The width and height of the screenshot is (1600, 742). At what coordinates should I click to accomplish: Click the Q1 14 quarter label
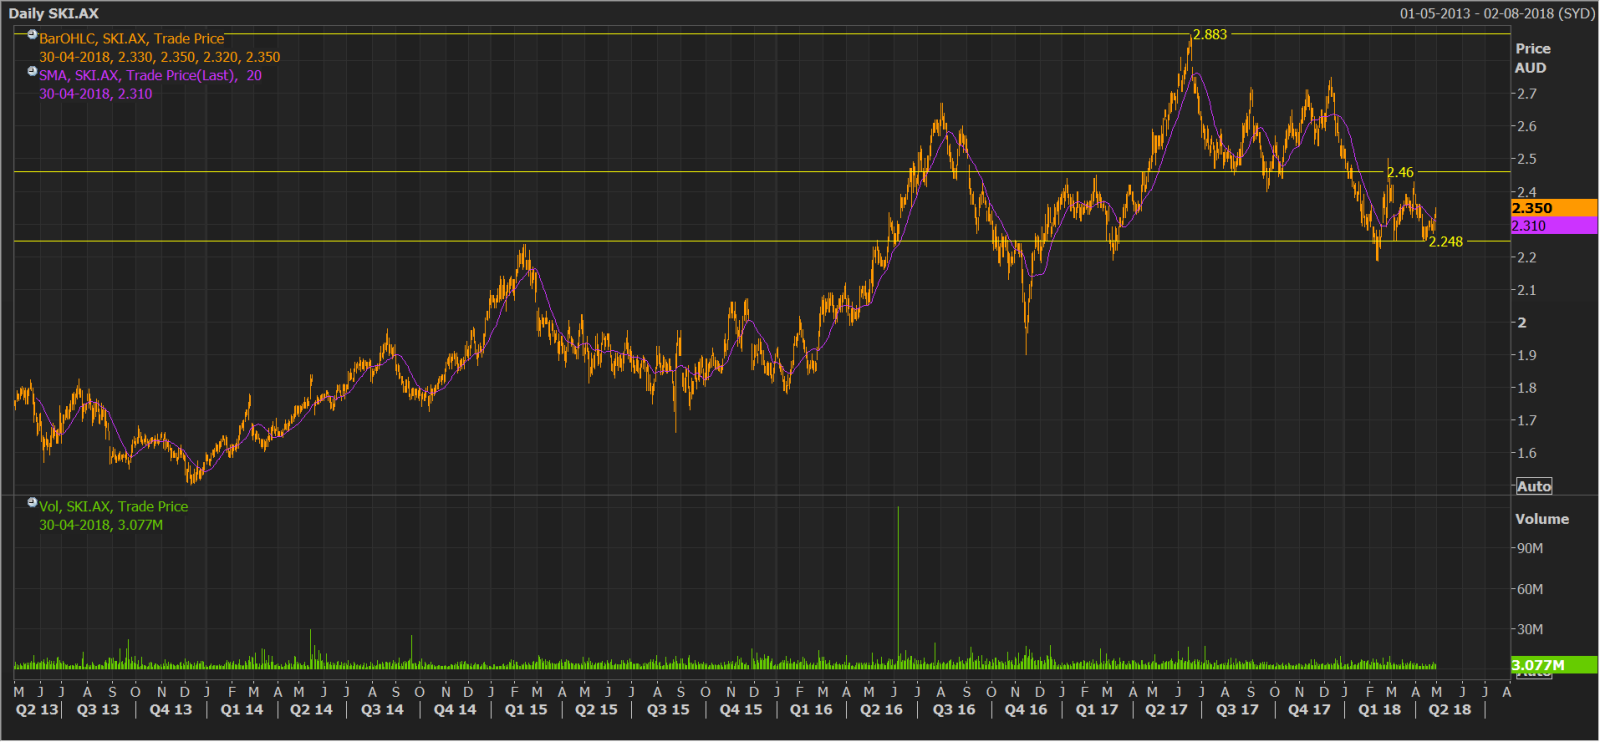point(242,709)
